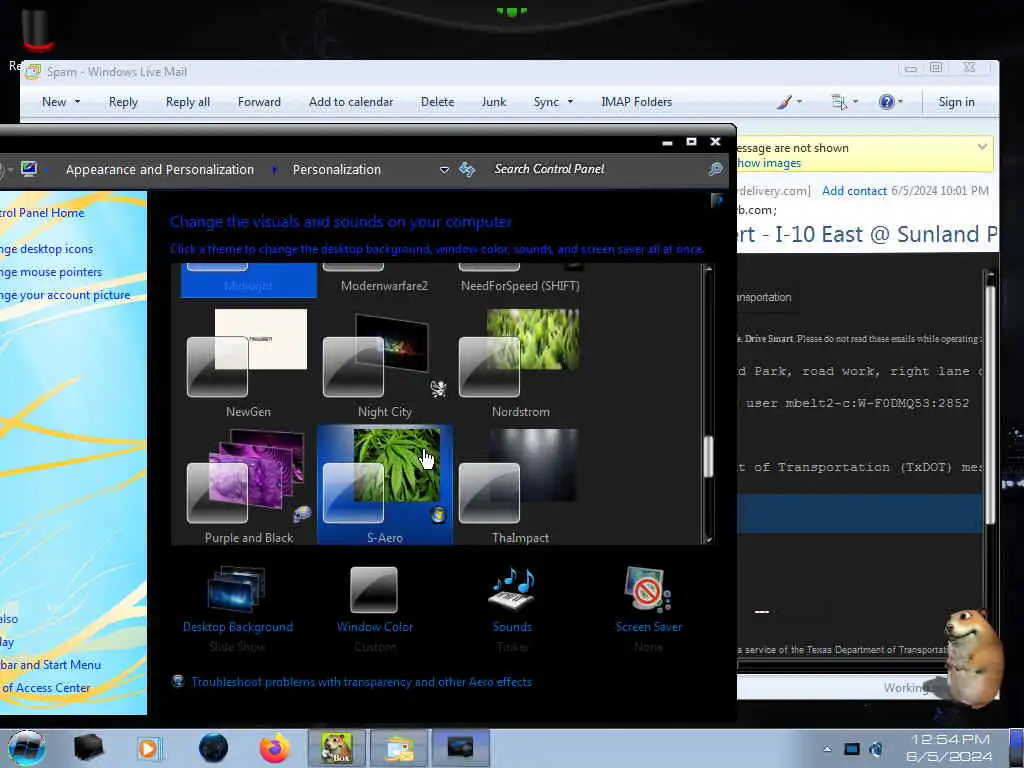The image size is (1024, 768).
Task: Click the volume tray icon
Action: tap(876, 749)
